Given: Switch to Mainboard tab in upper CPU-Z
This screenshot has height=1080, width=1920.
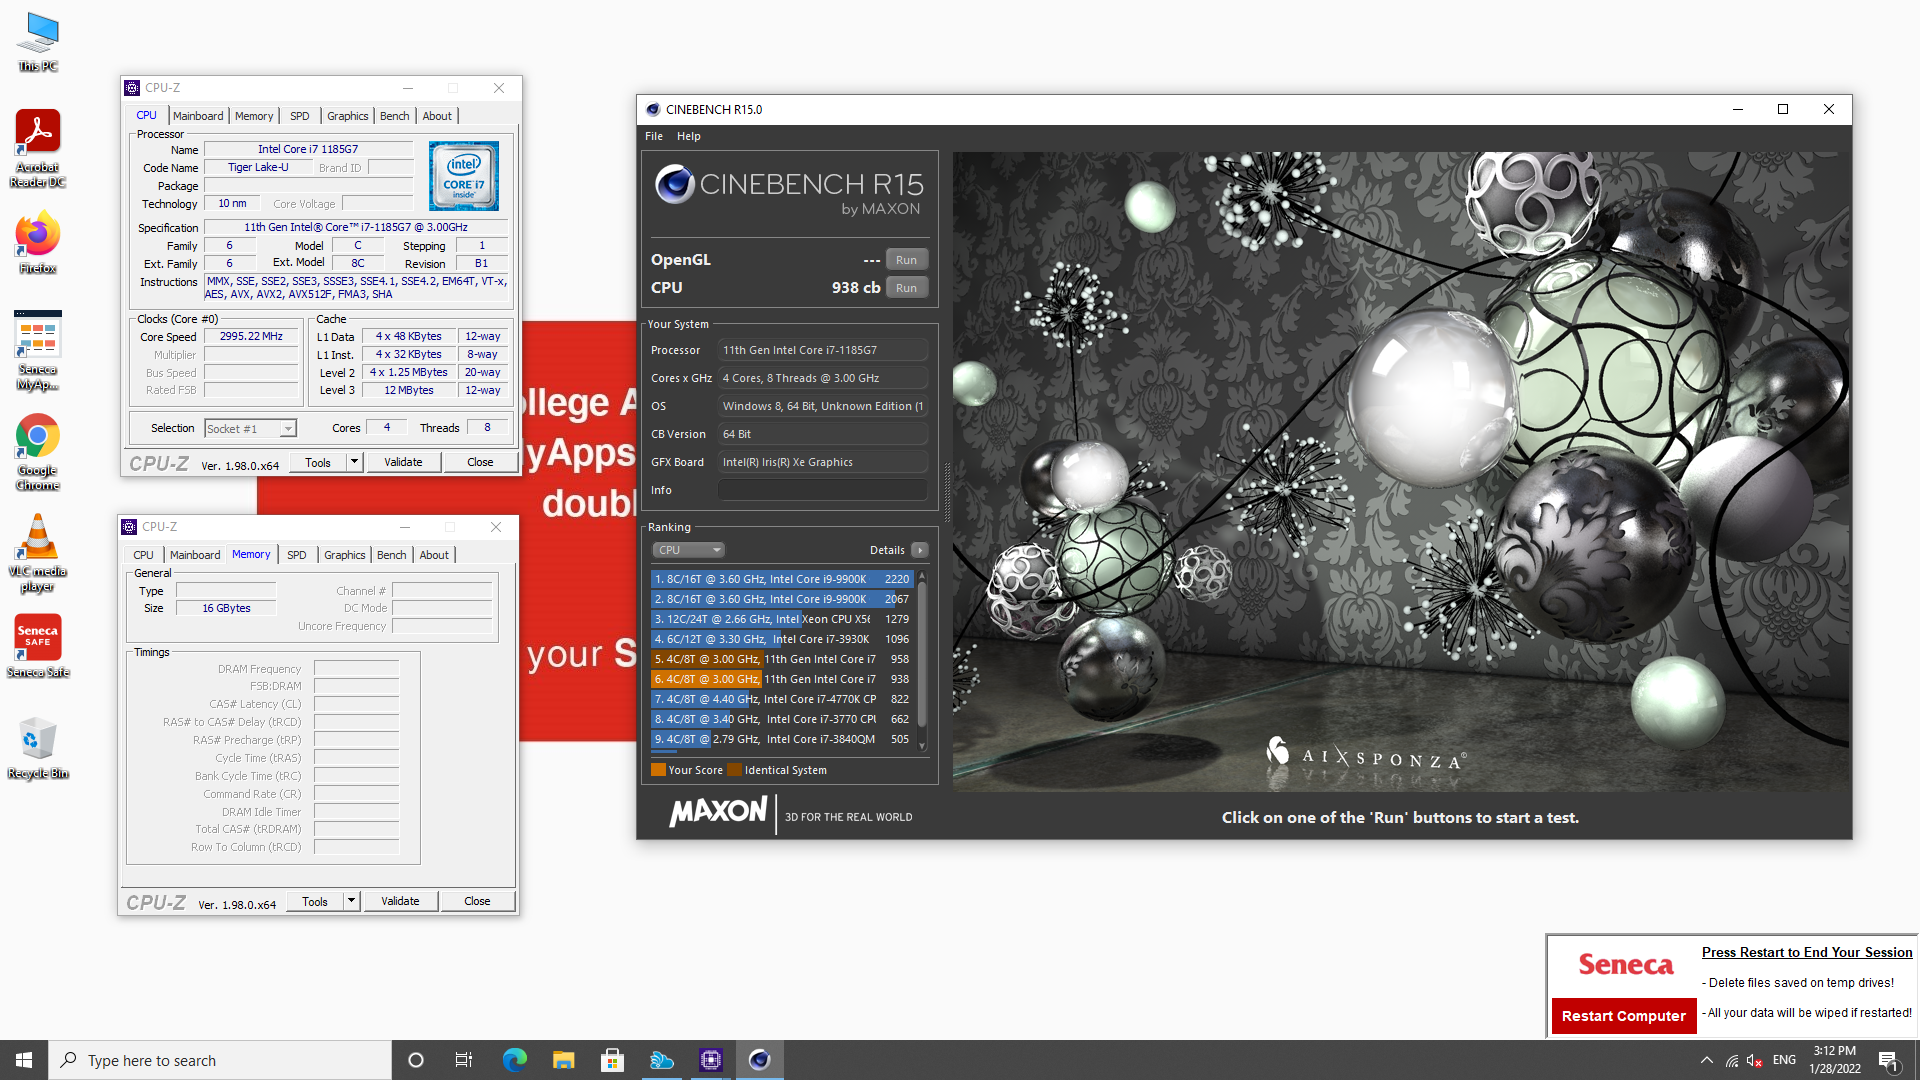Looking at the screenshot, I should 198,116.
